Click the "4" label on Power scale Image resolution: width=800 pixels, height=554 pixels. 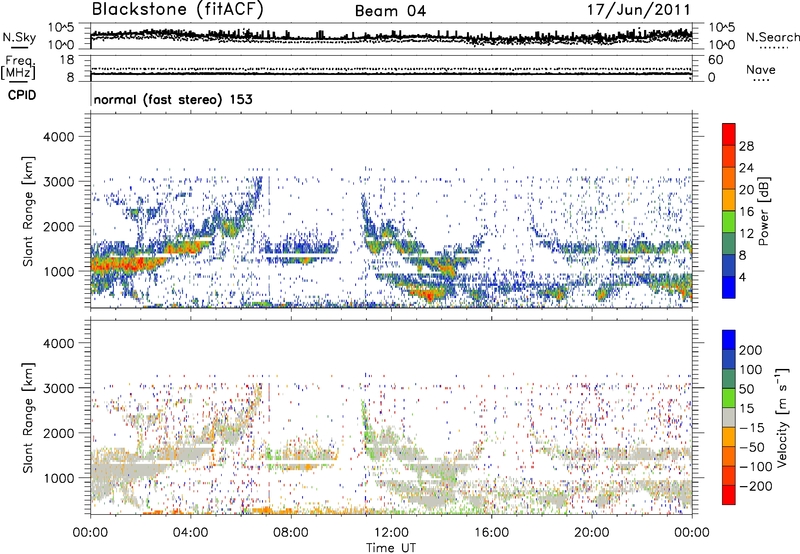pos(743,277)
